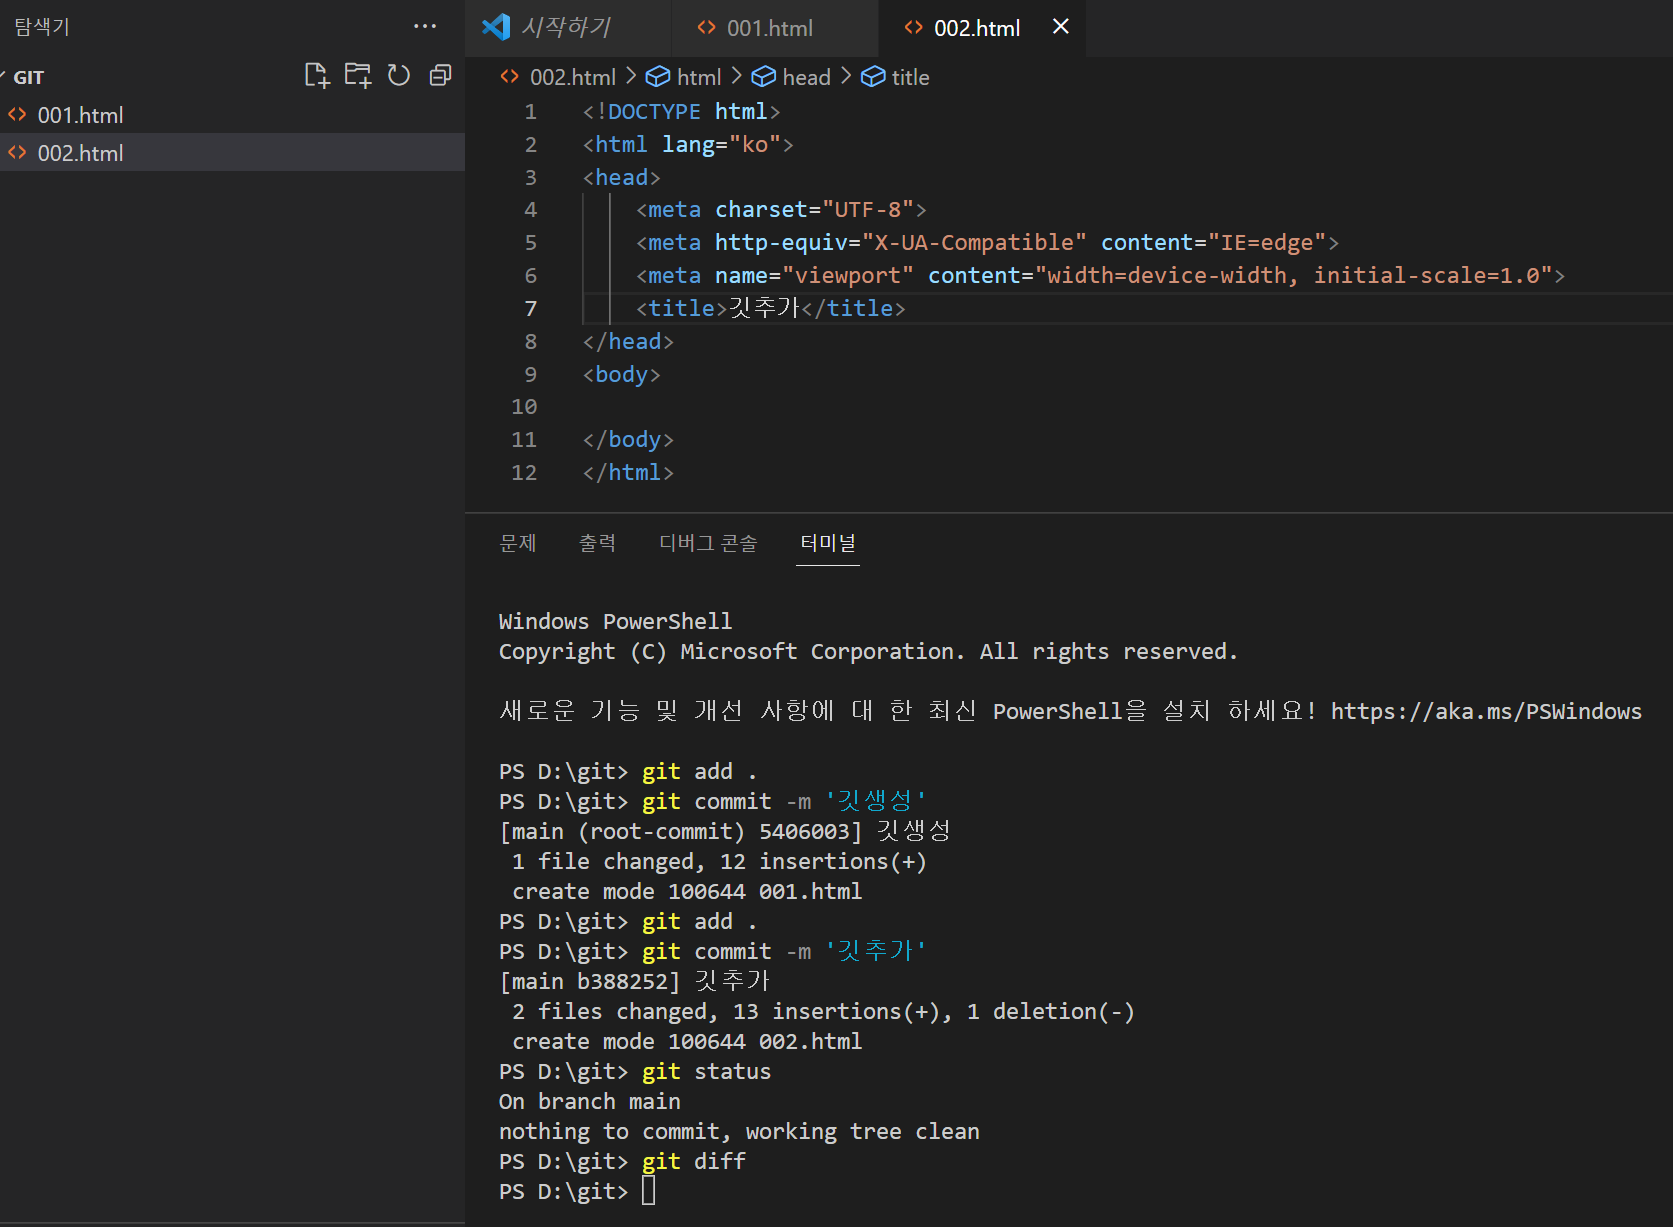Click the title breadcrumb segment
The width and height of the screenshot is (1673, 1227).
tap(910, 77)
